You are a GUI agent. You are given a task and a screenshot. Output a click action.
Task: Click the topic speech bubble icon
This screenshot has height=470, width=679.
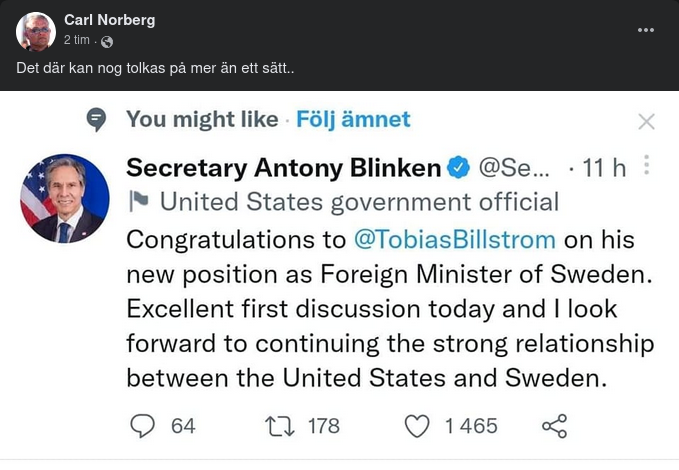[x=97, y=120]
